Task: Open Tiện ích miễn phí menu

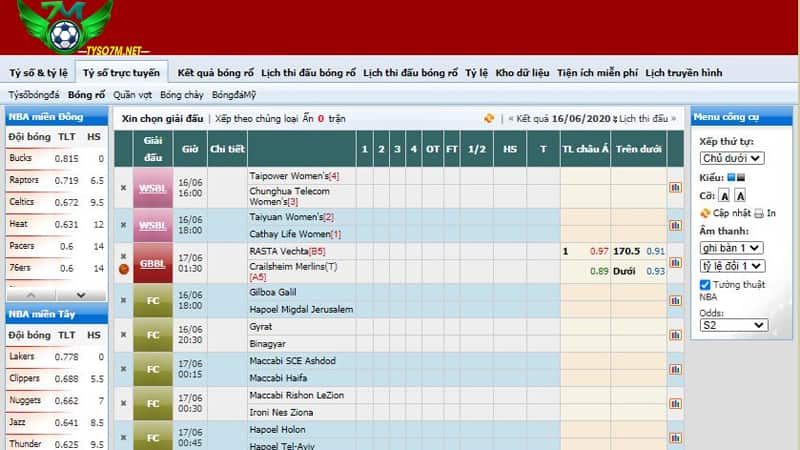Action: click(597, 73)
